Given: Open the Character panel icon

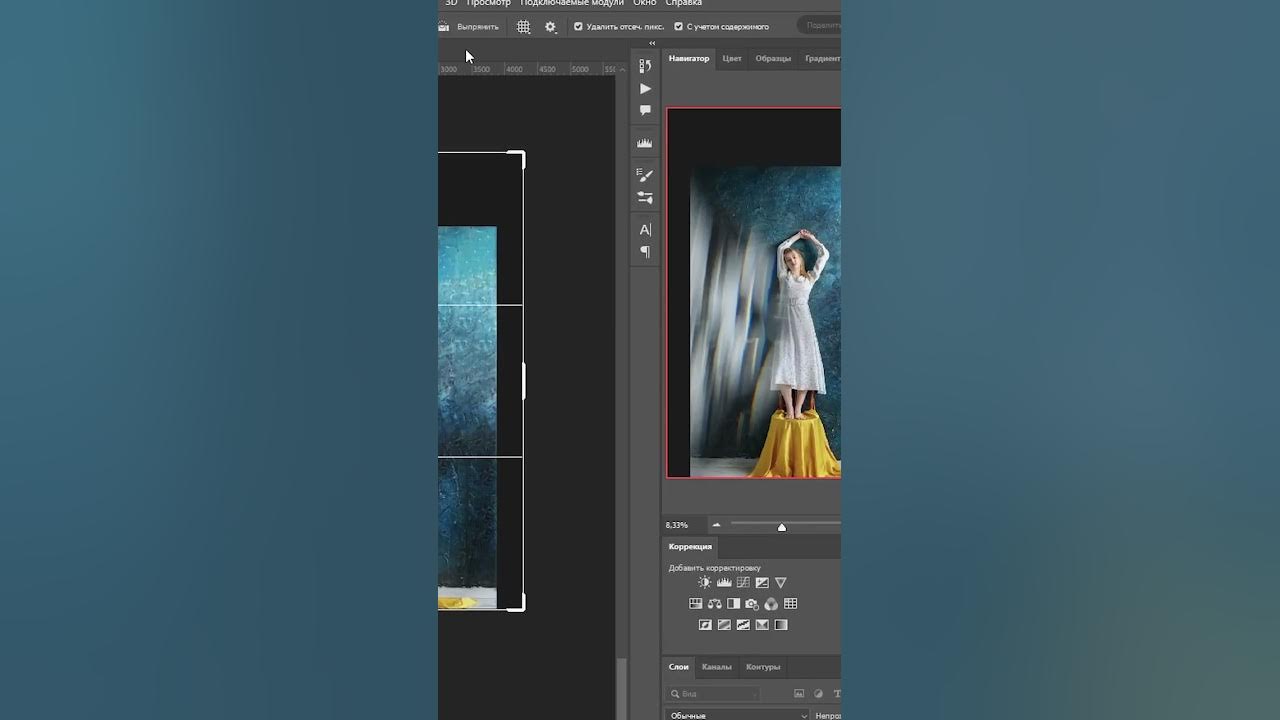Looking at the screenshot, I should (x=645, y=230).
